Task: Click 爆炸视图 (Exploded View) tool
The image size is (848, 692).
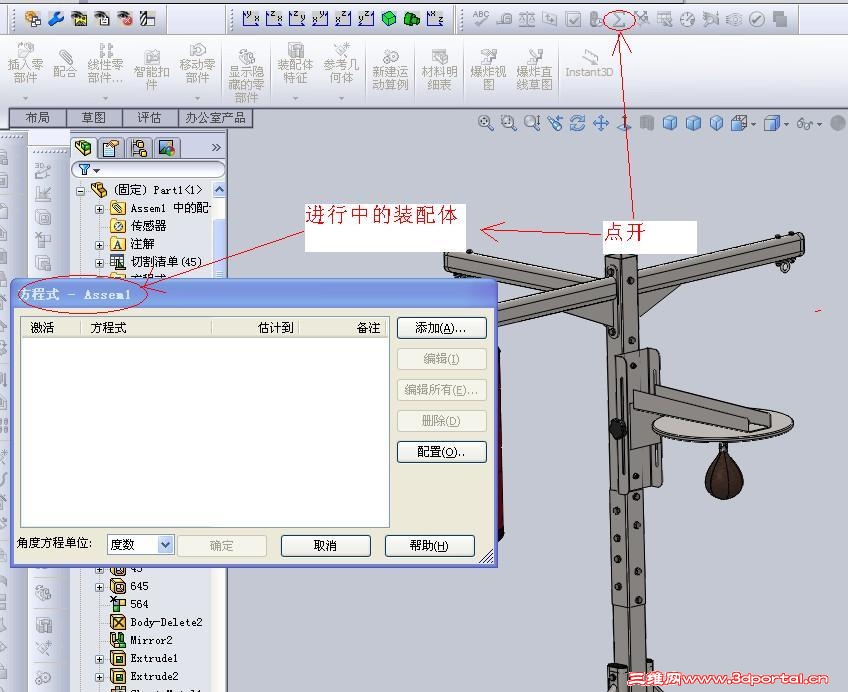Action: (488, 70)
